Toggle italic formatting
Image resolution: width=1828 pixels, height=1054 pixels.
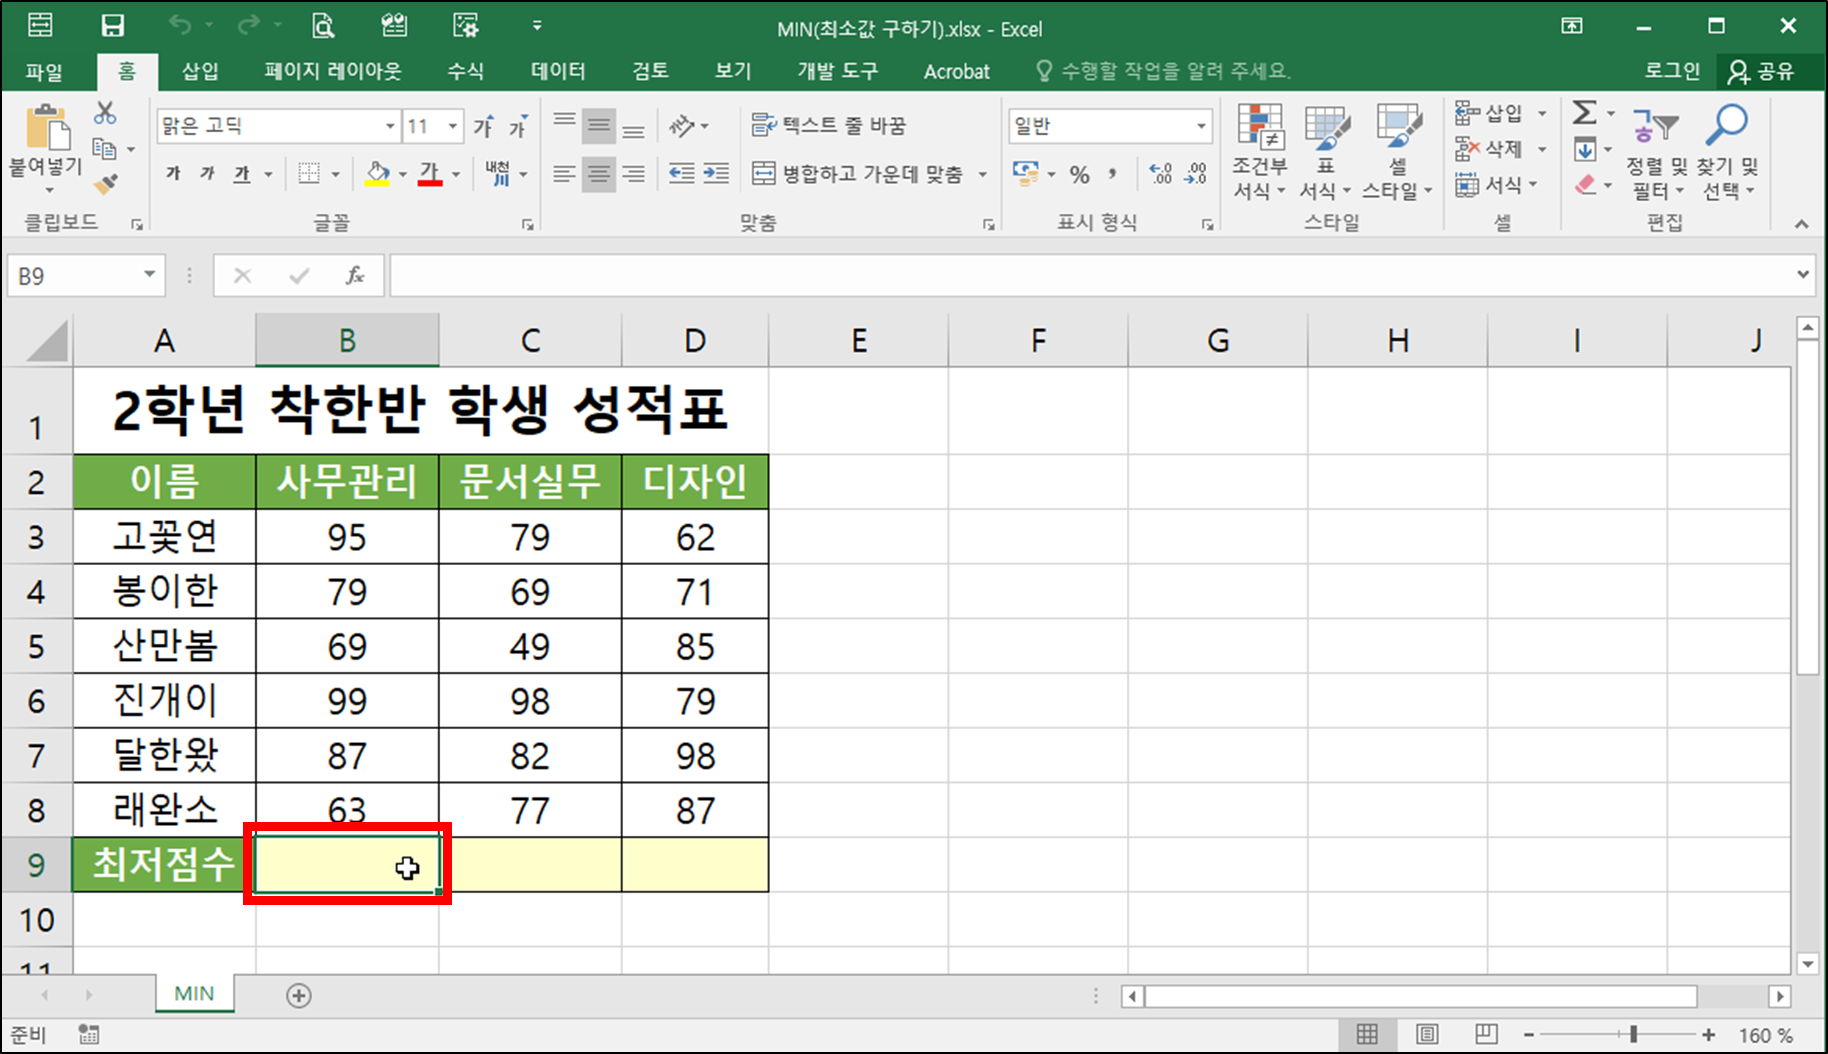tap(206, 172)
